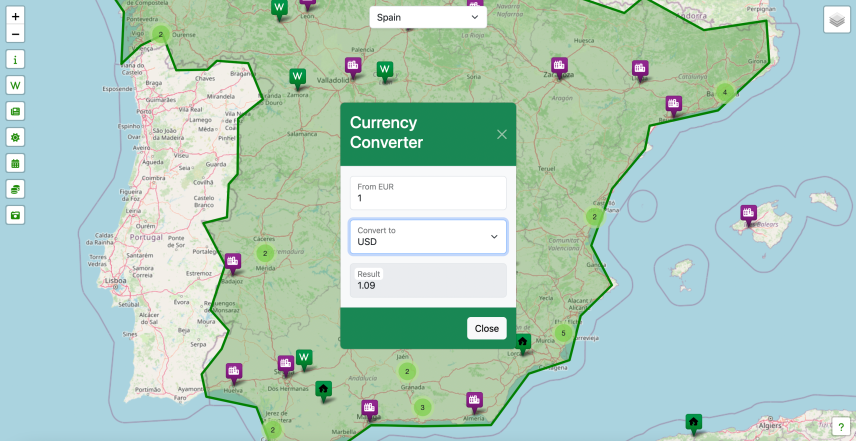
Task: Open the weather sun icon tool
Action: pyautogui.click(x=15, y=137)
